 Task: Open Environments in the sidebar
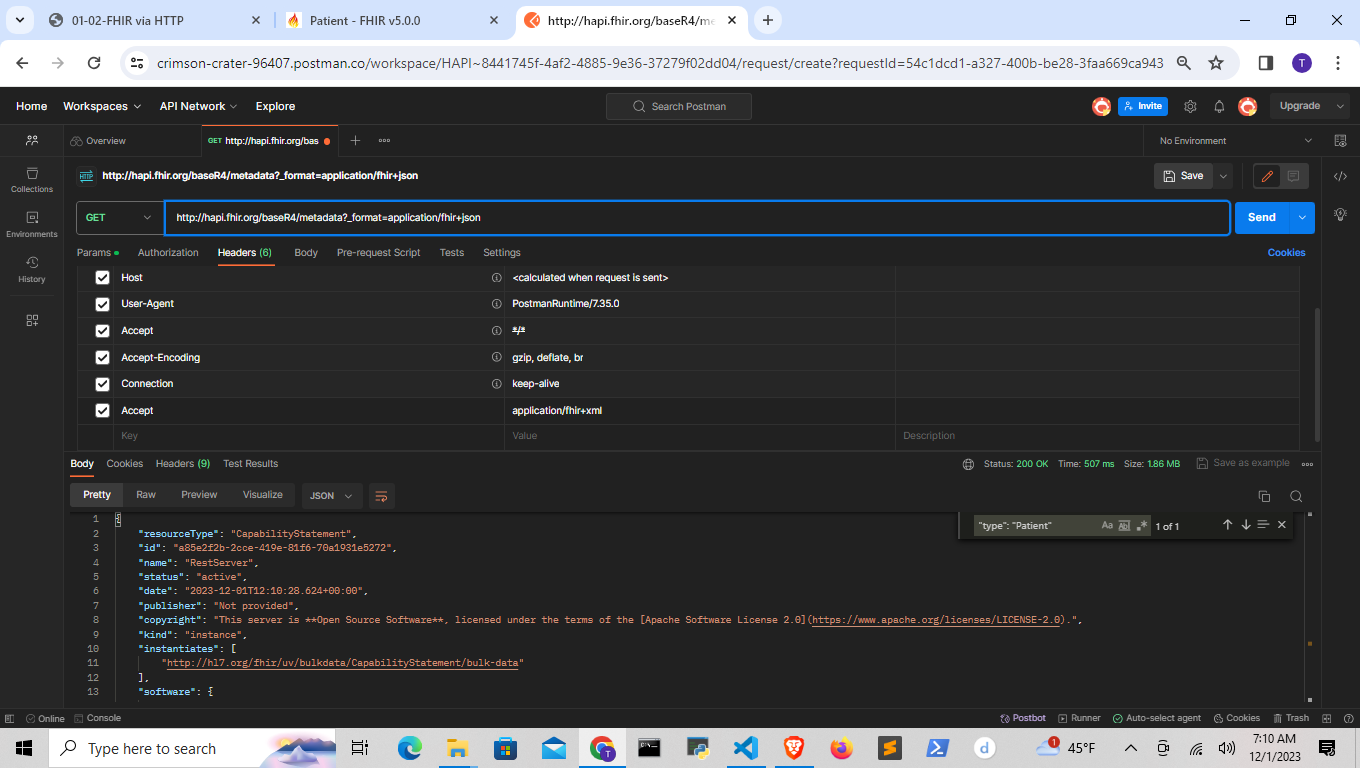[32, 224]
